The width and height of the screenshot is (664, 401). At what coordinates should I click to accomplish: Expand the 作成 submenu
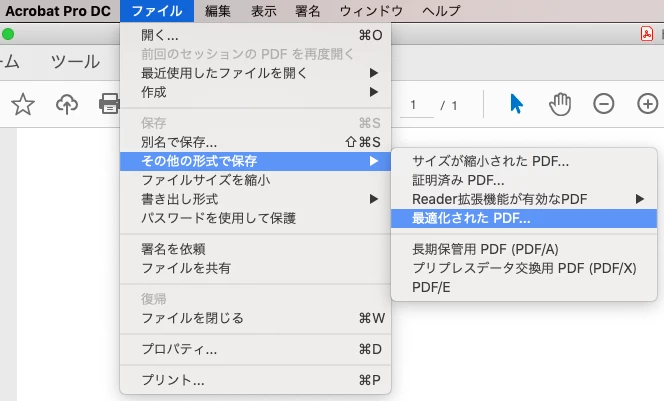255,92
